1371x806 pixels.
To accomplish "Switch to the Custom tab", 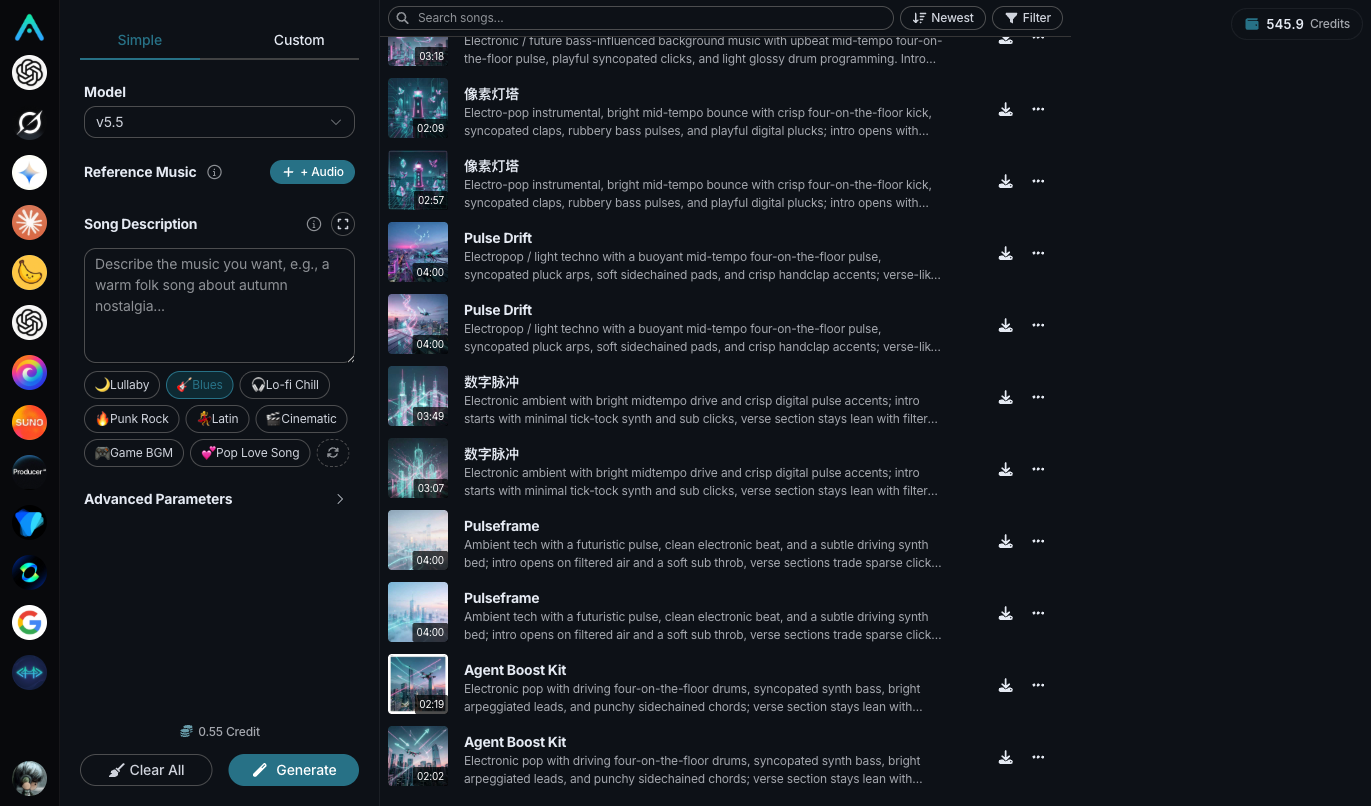I will click(299, 40).
